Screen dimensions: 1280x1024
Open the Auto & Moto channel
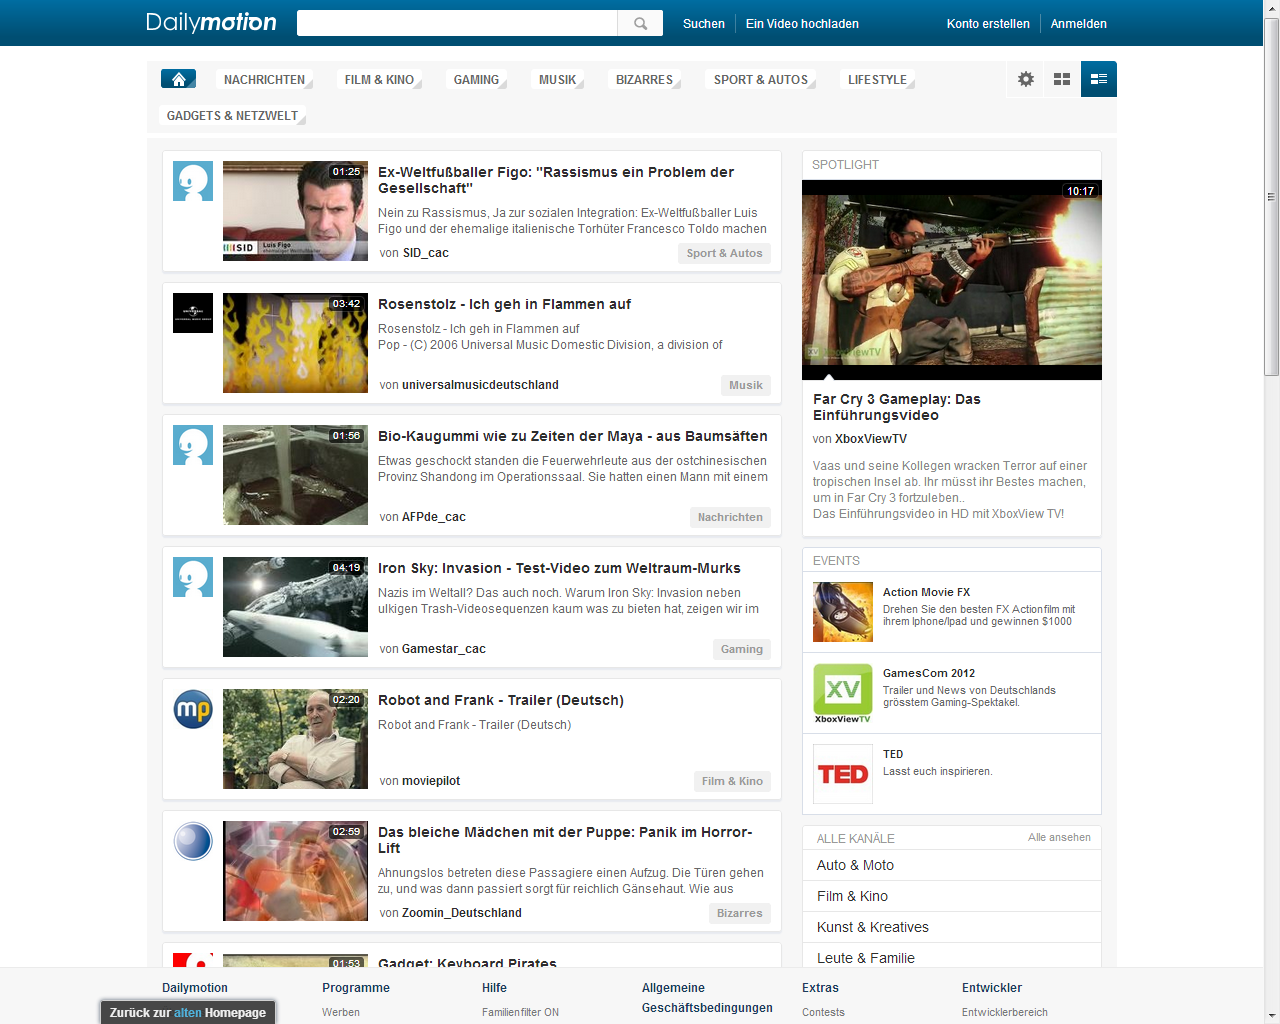pyautogui.click(x=952, y=865)
